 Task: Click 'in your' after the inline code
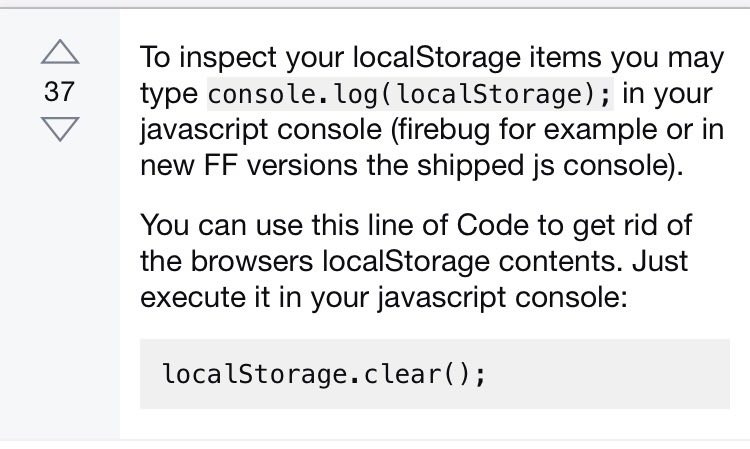point(667,94)
